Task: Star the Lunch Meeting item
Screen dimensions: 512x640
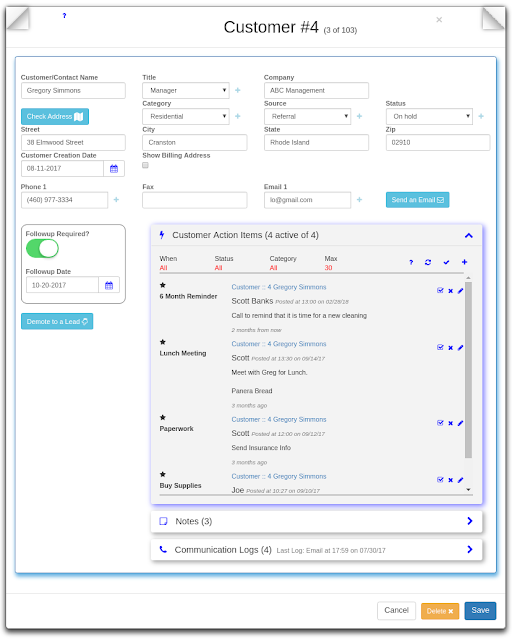Action: (x=163, y=342)
